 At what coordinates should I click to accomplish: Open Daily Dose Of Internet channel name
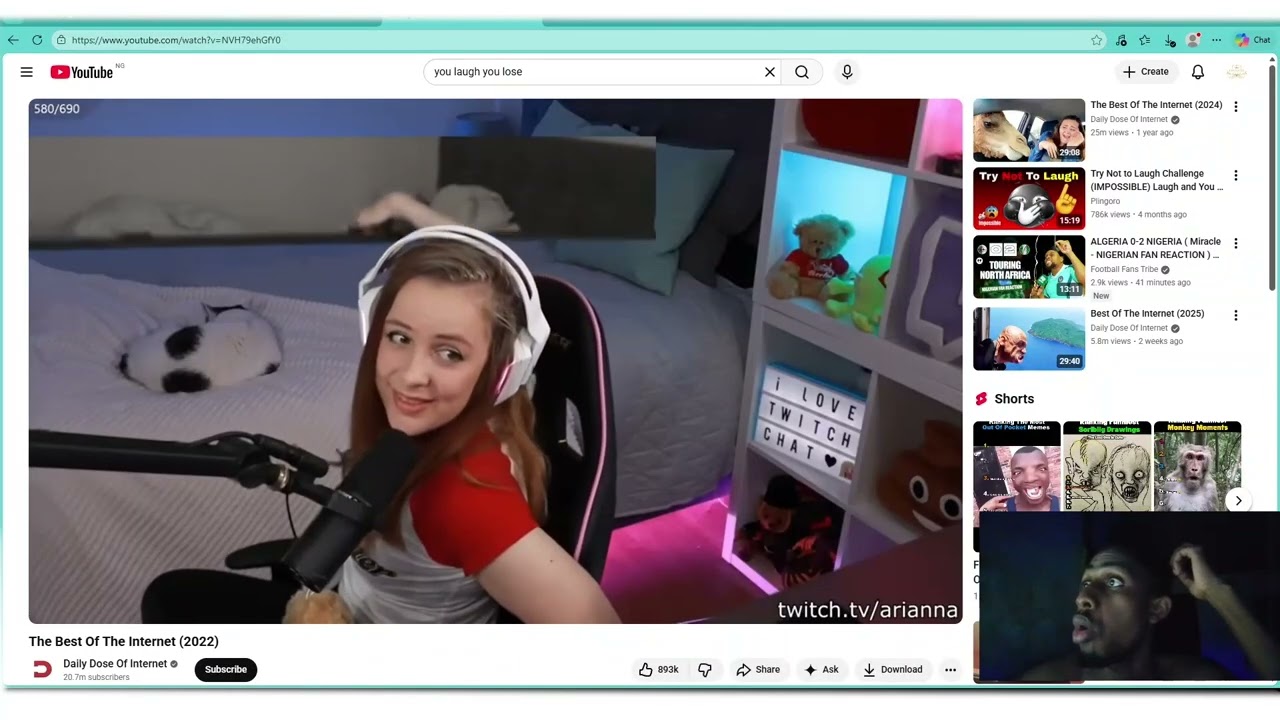(115, 664)
